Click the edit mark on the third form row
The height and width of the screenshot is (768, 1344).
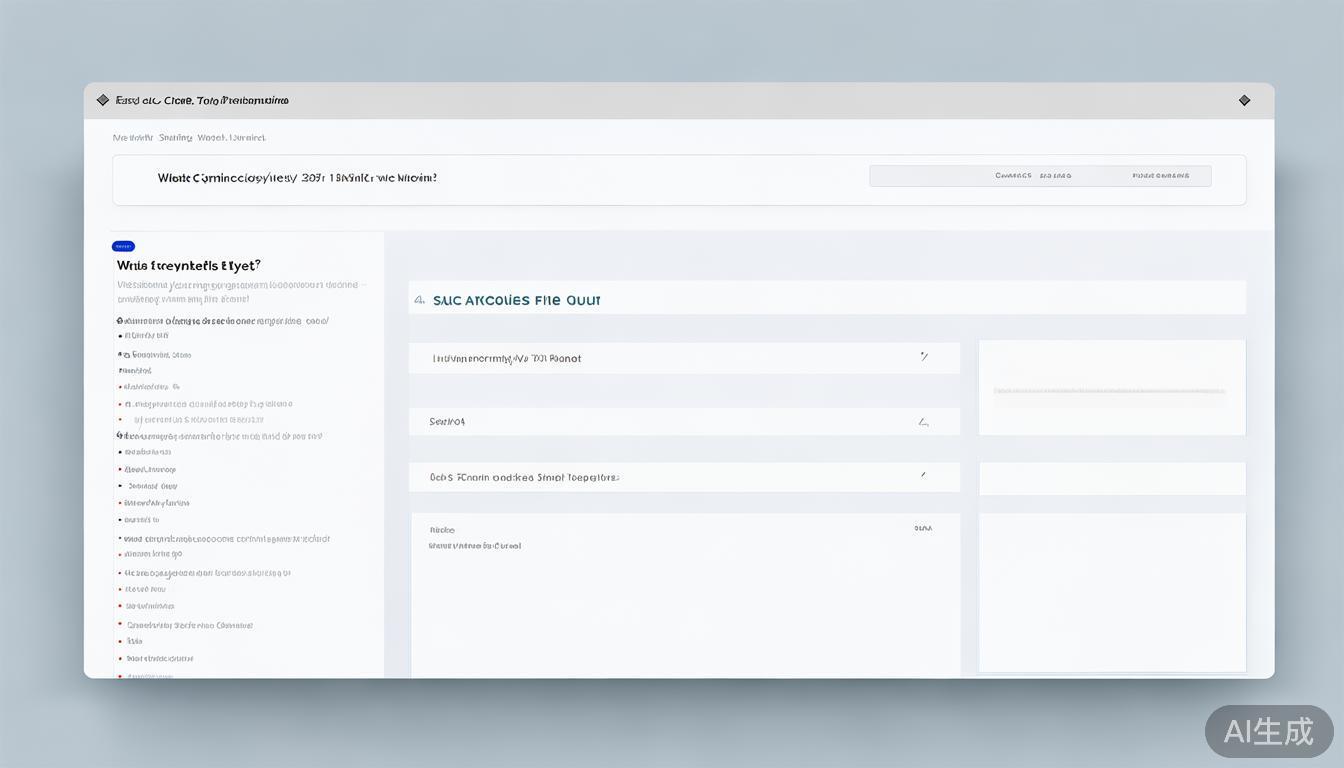(x=923, y=476)
